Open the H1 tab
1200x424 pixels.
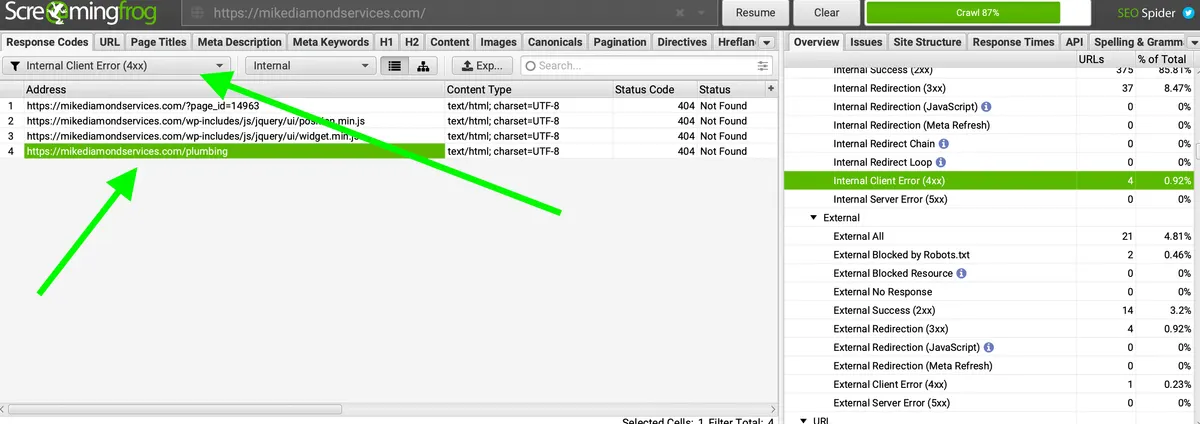(387, 42)
